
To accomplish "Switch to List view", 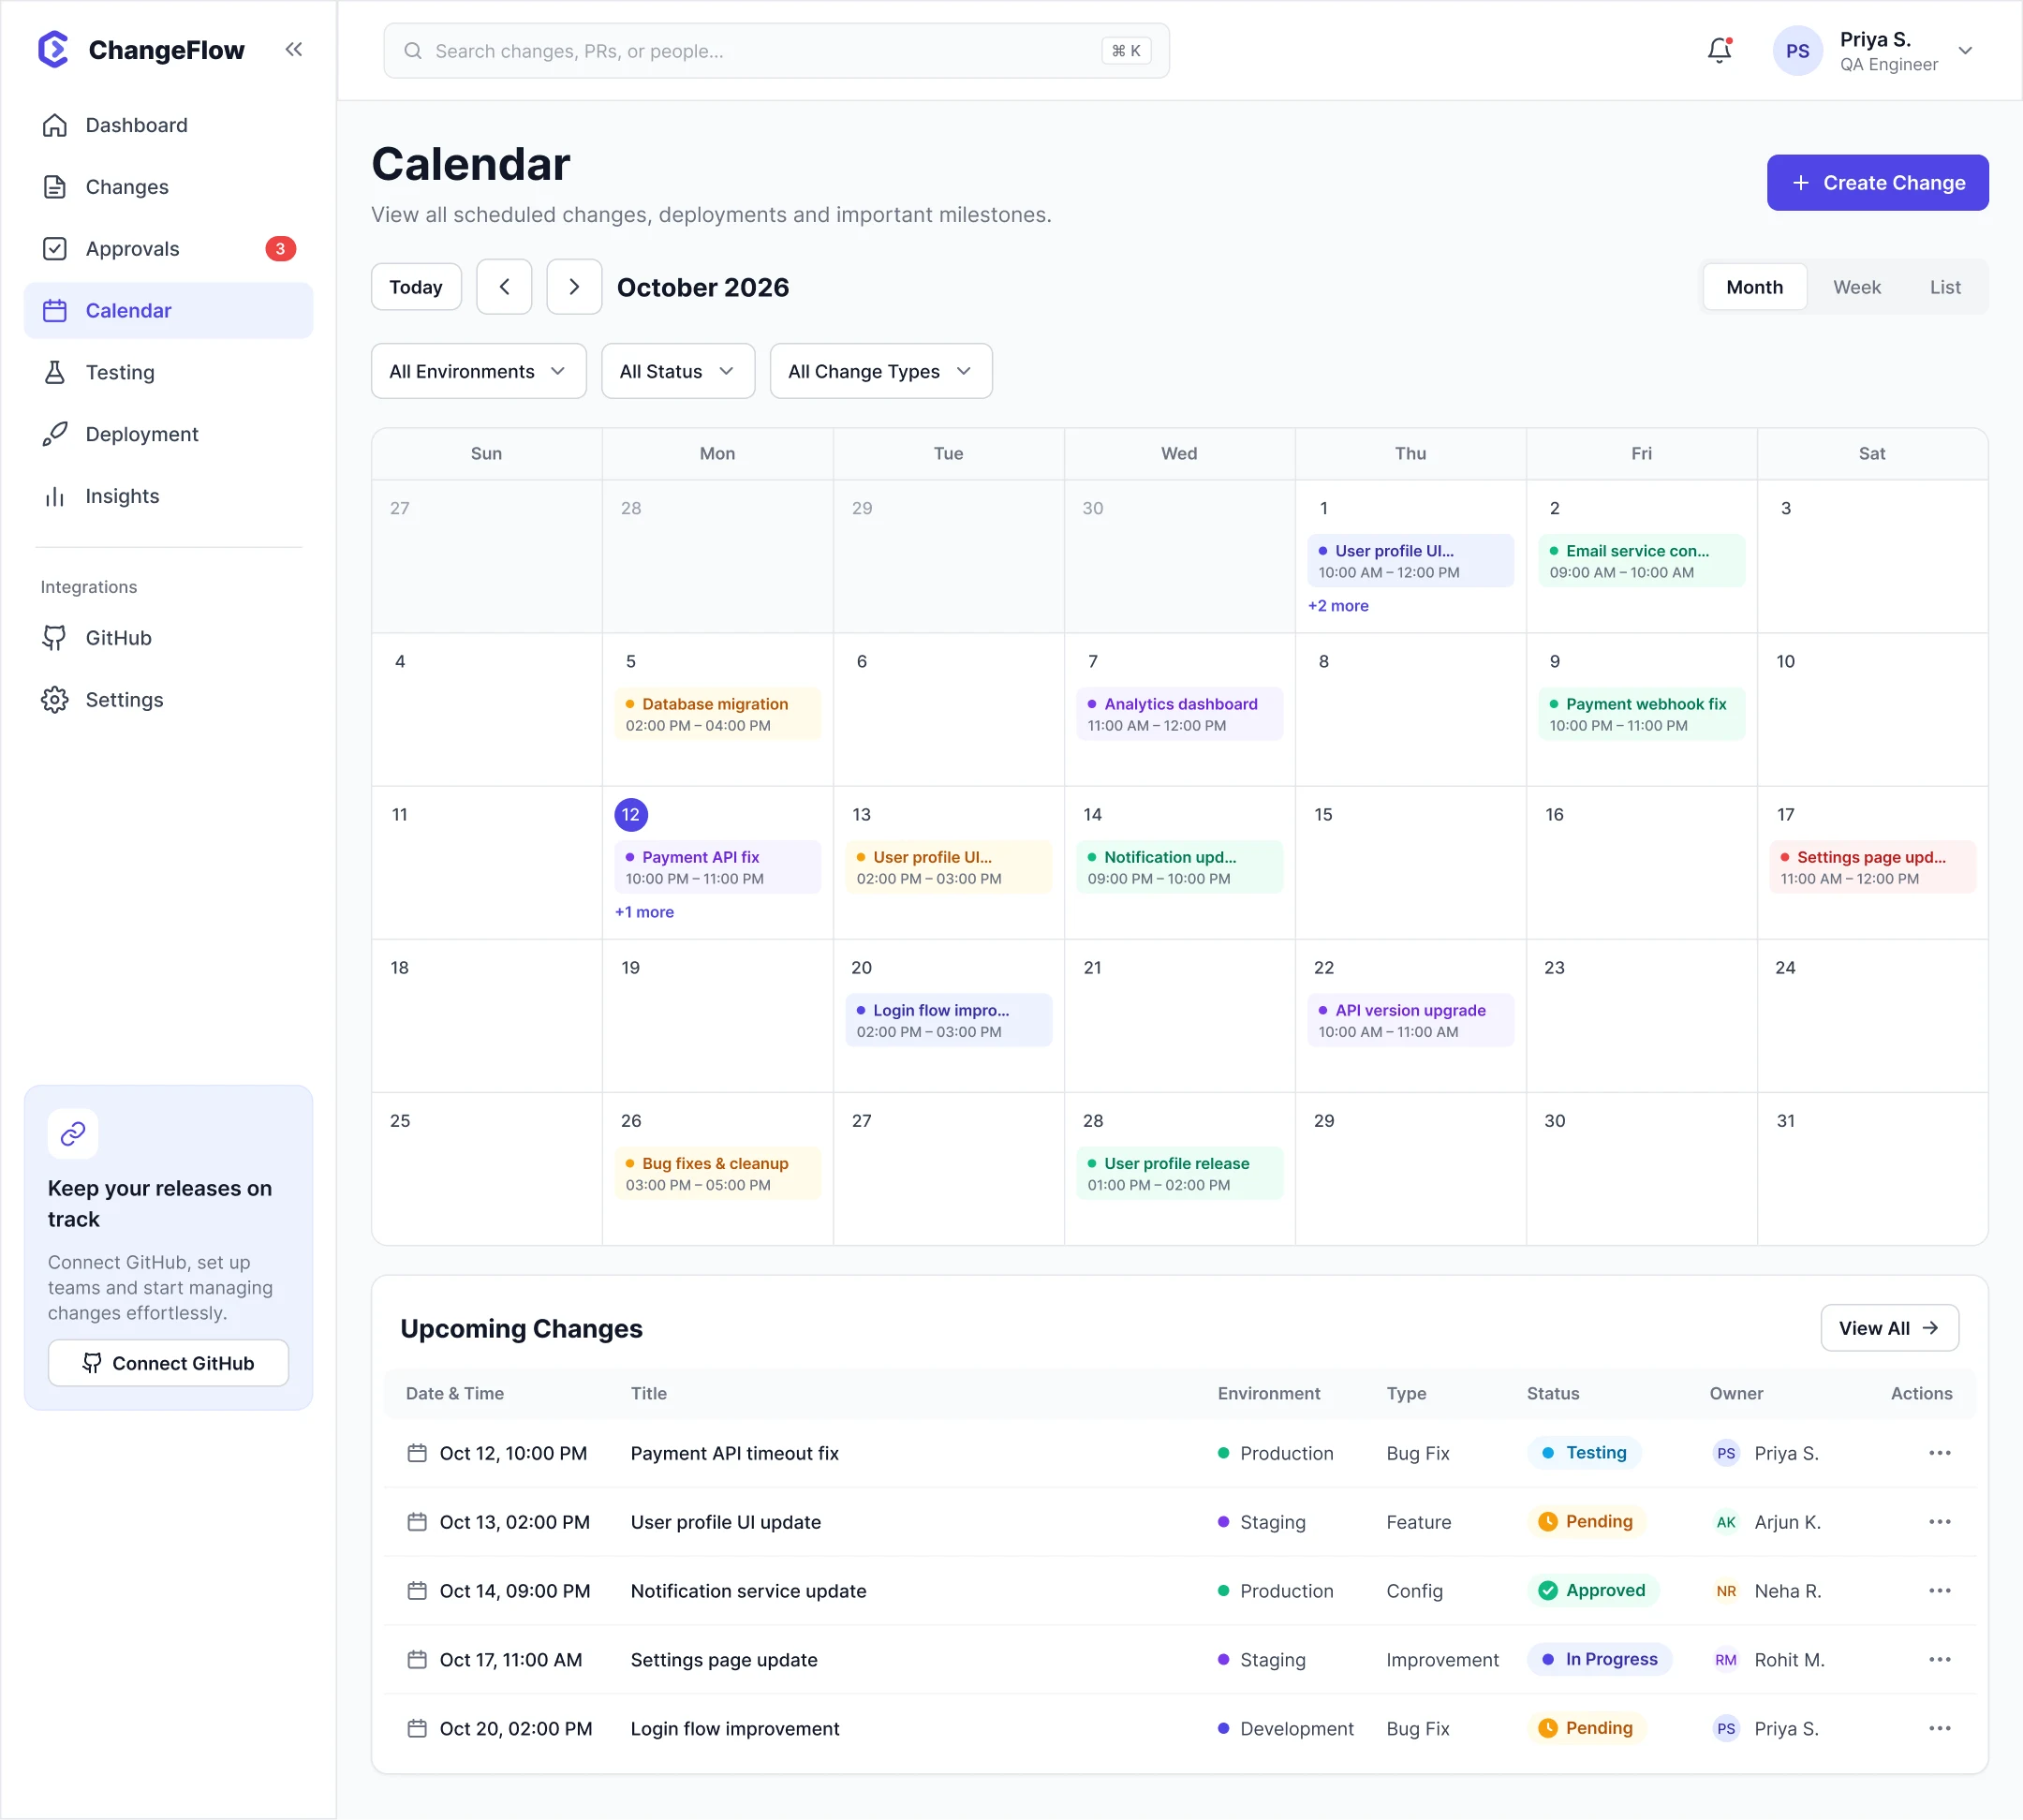I will pos(1944,287).
